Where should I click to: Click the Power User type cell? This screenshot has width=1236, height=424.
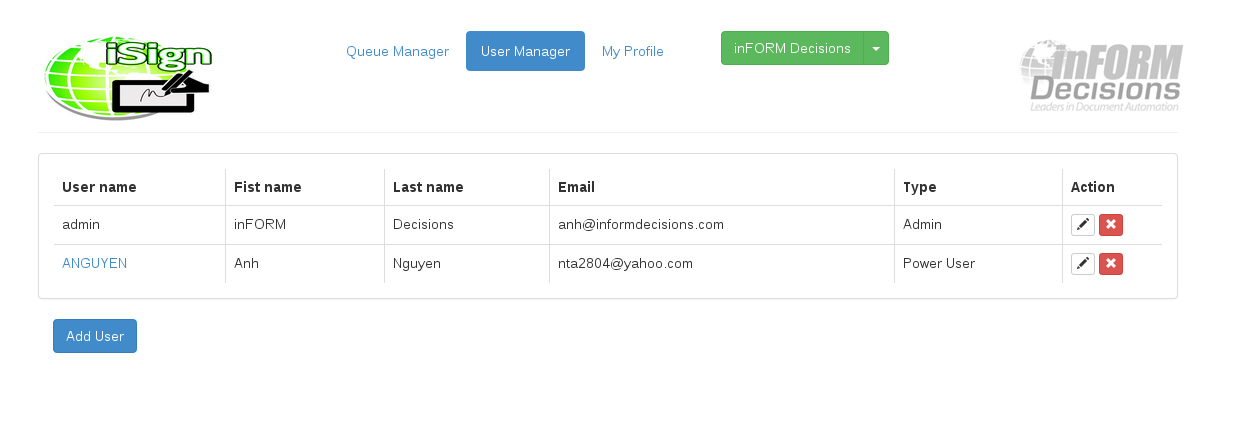tap(938, 263)
